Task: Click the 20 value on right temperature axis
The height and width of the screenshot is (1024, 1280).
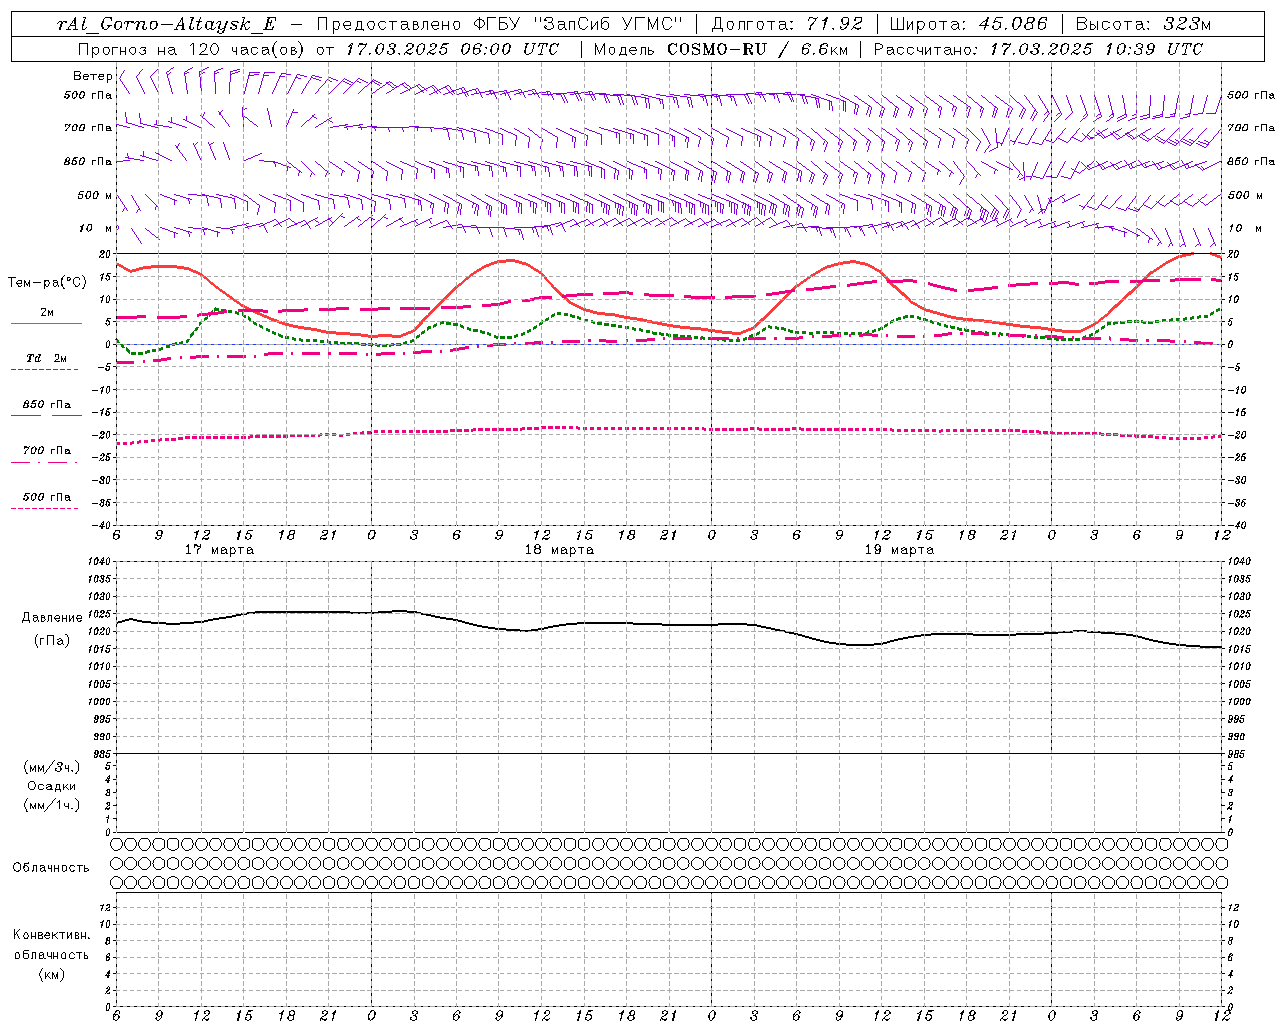Action: tap(1234, 254)
